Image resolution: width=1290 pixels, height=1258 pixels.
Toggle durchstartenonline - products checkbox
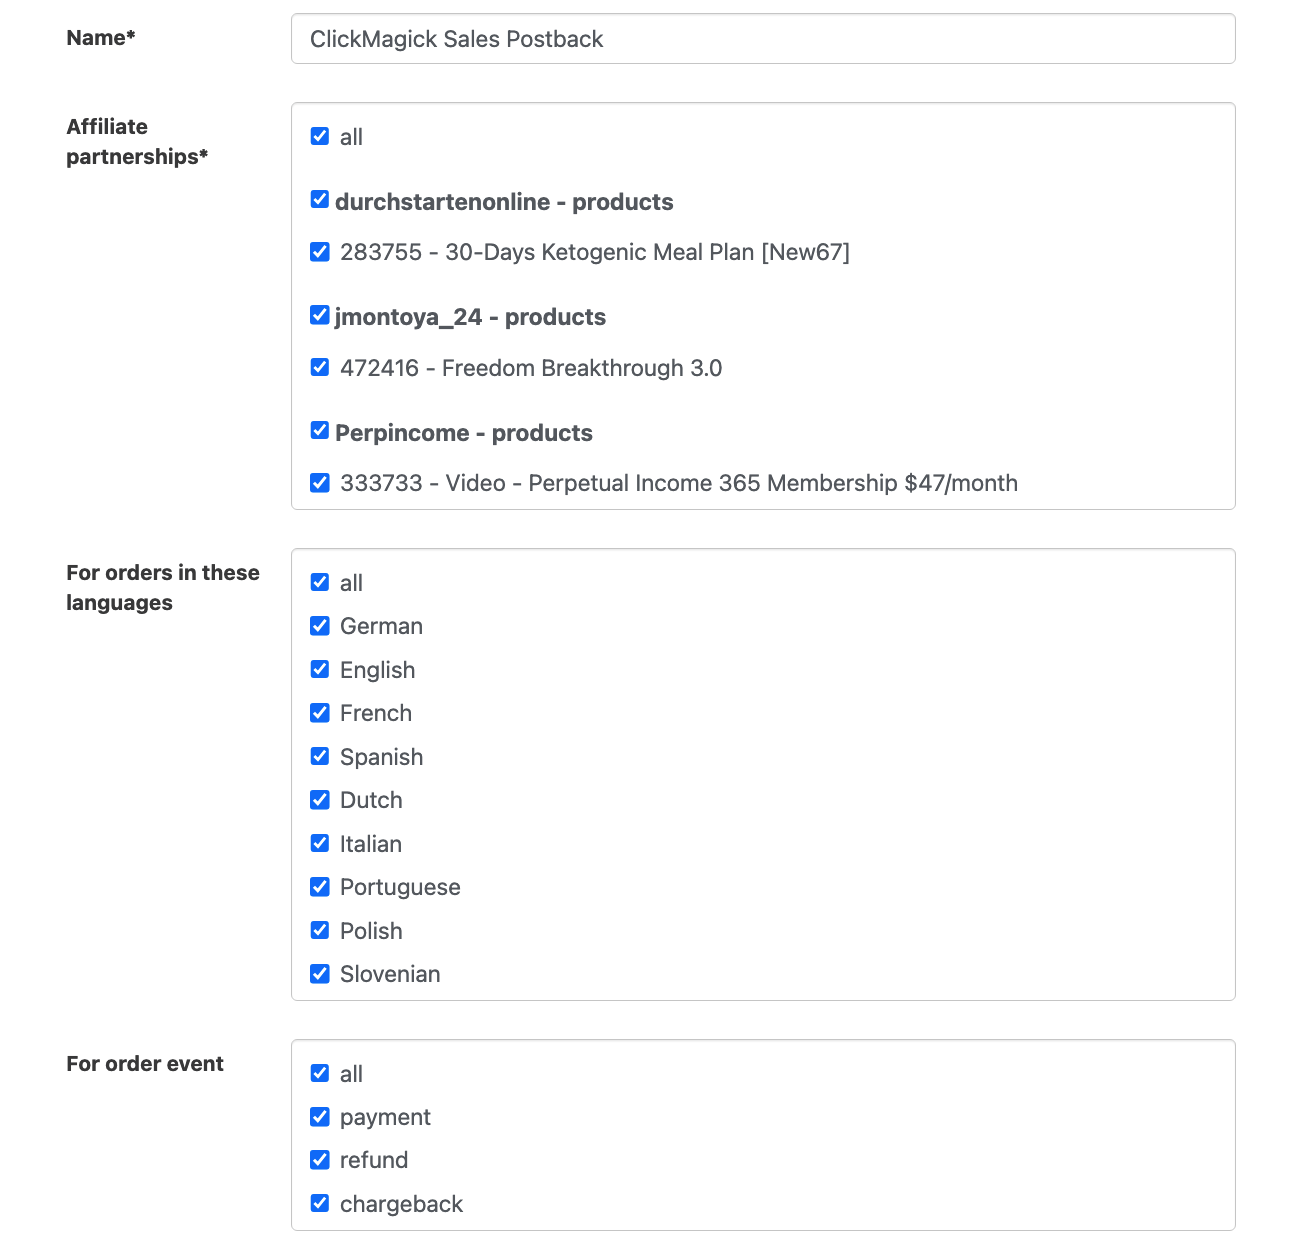[x=320, y=200]
